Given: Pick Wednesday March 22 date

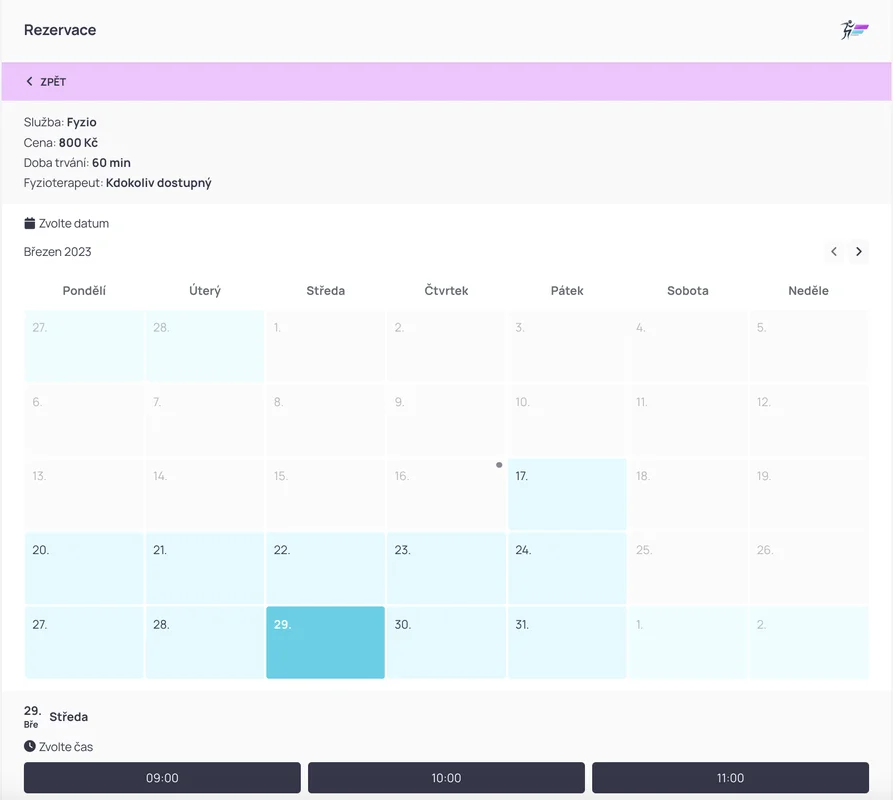Looking at the screenshot, I should coord(325,568).
